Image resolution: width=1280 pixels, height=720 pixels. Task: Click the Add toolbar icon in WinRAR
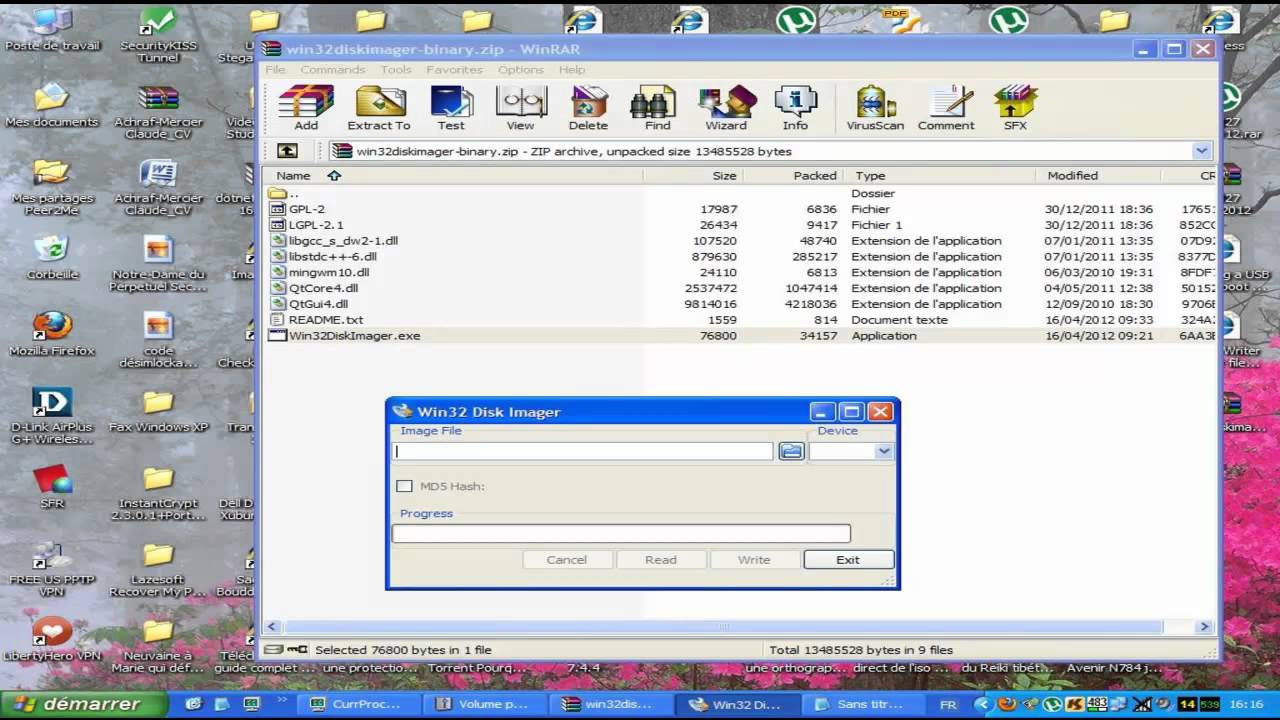pyautogui.click(x=306, y=108)
